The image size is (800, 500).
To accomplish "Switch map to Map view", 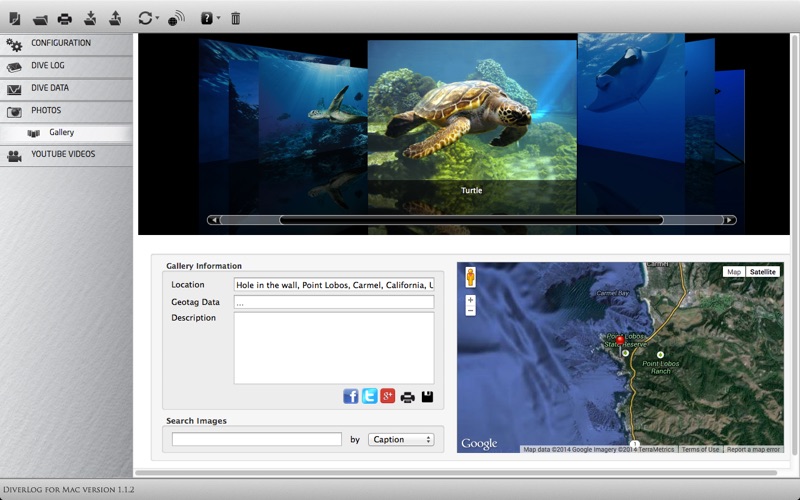I will 734,272.
